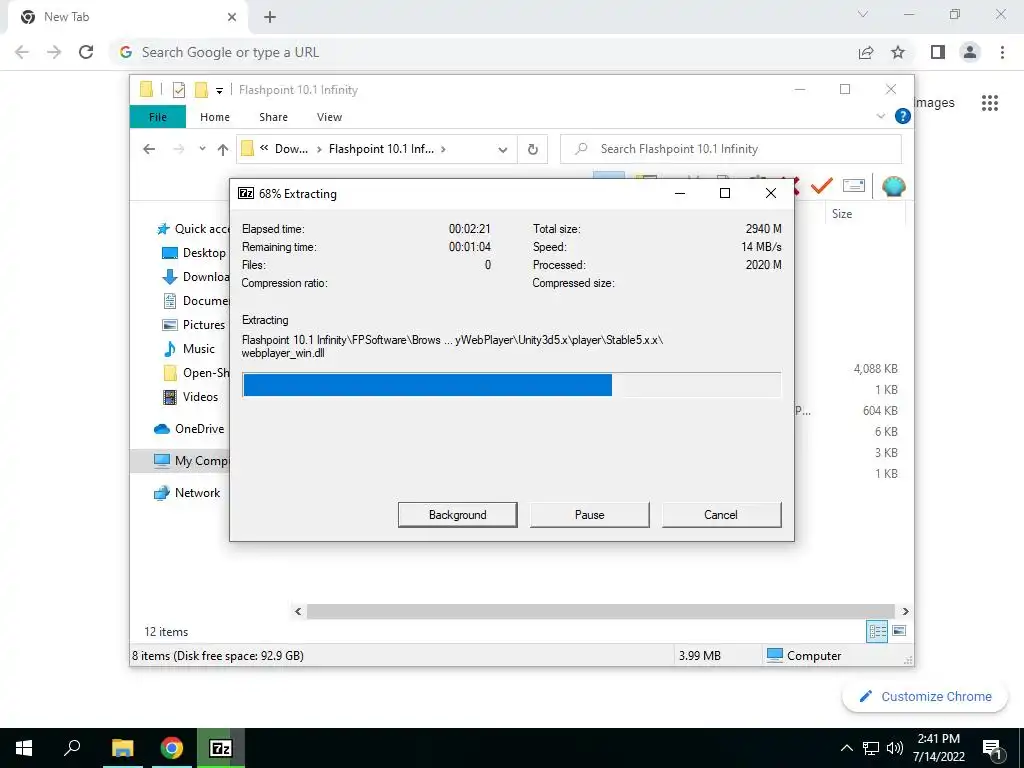
Task: Pause the 7-Zip extraction
Action: point(589,515)
